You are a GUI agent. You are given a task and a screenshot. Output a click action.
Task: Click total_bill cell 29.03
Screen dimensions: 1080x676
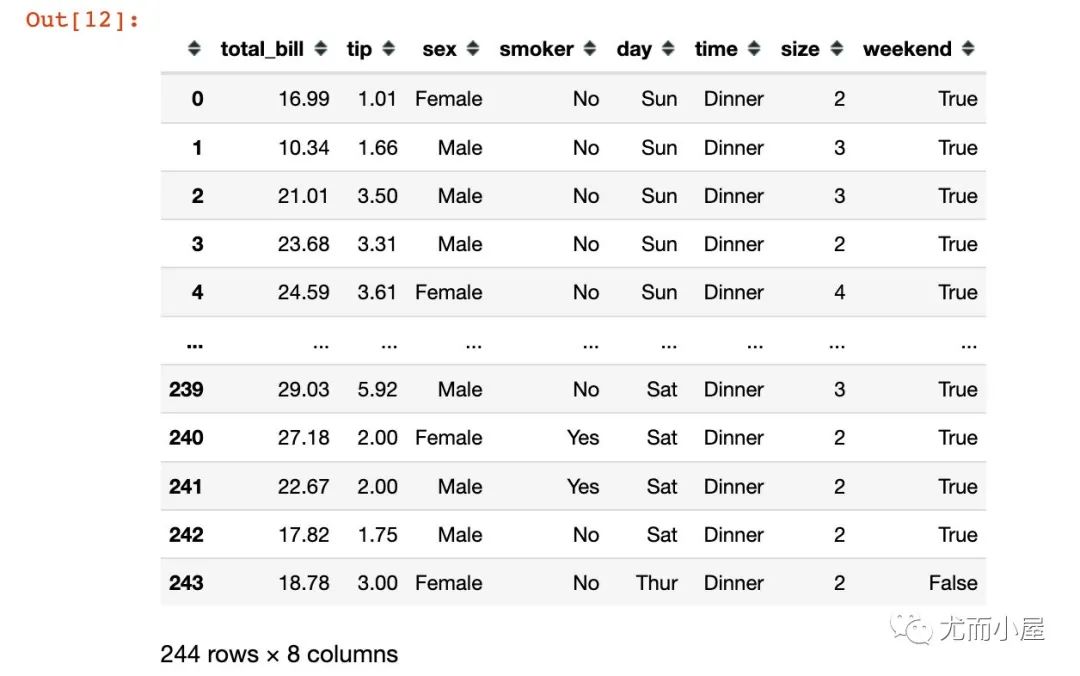304,389
